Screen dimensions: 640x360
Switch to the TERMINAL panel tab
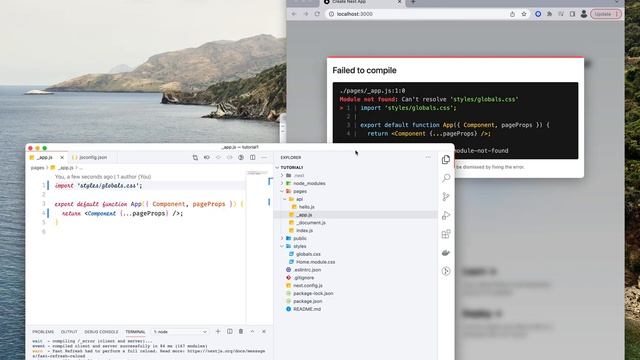coord(135,332)
